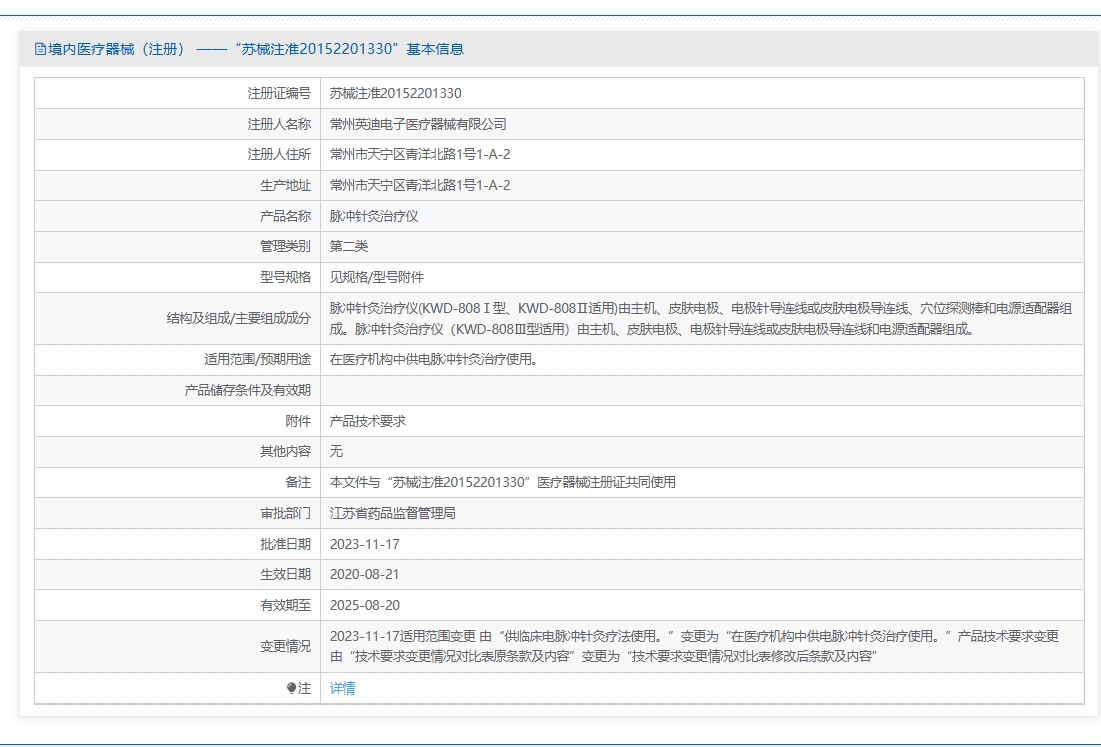Image resolution: width=1101 pixels, height=747 pixels.
Task: Click the 适用范围 value 在医疗机构中供电脉冲针灸治疗使用
Action: click(x=434, y=359)
